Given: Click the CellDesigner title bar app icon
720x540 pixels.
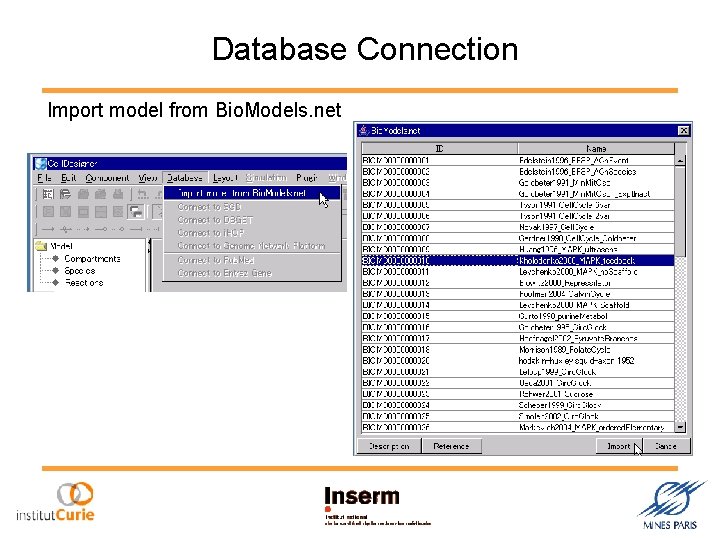Looking at the screenshot, I should [x=40, y=163].
